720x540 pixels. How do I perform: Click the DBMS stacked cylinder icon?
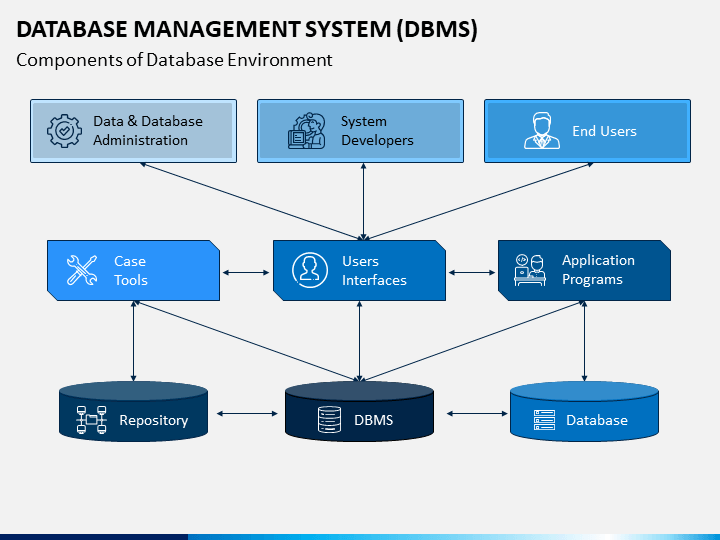click(x=329, y=420)
